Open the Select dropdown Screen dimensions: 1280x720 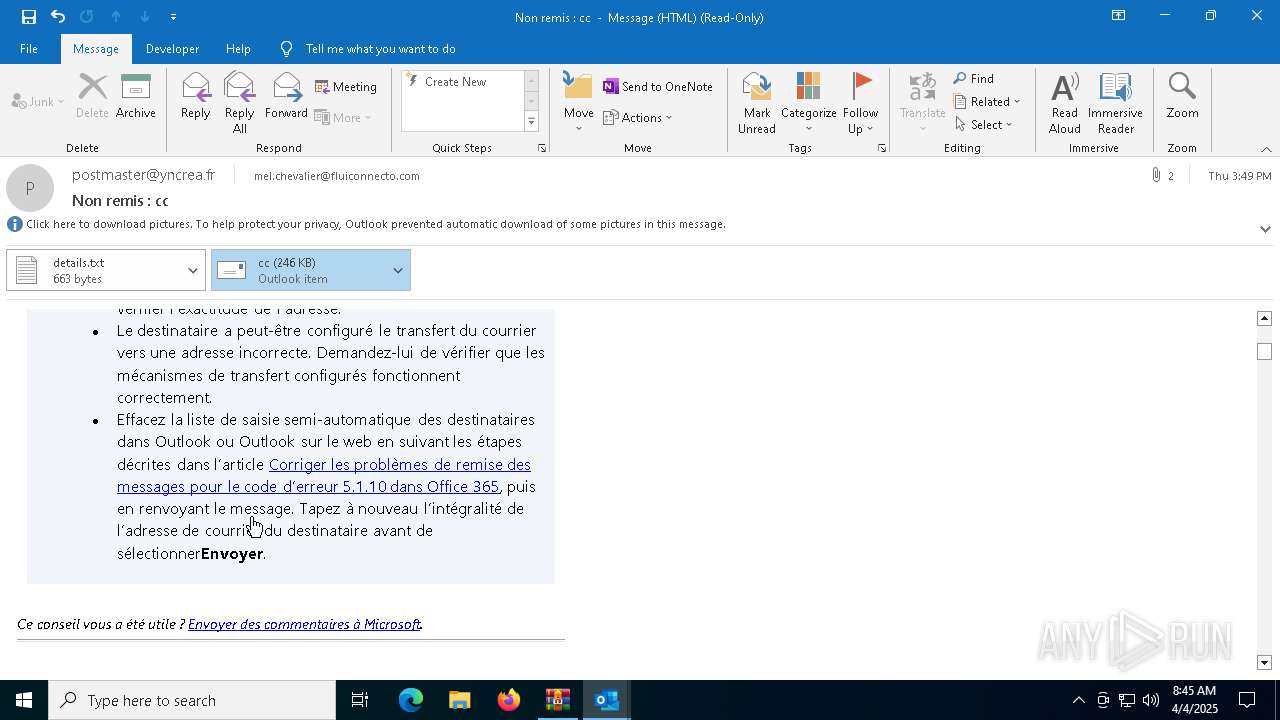coord(984,125)
